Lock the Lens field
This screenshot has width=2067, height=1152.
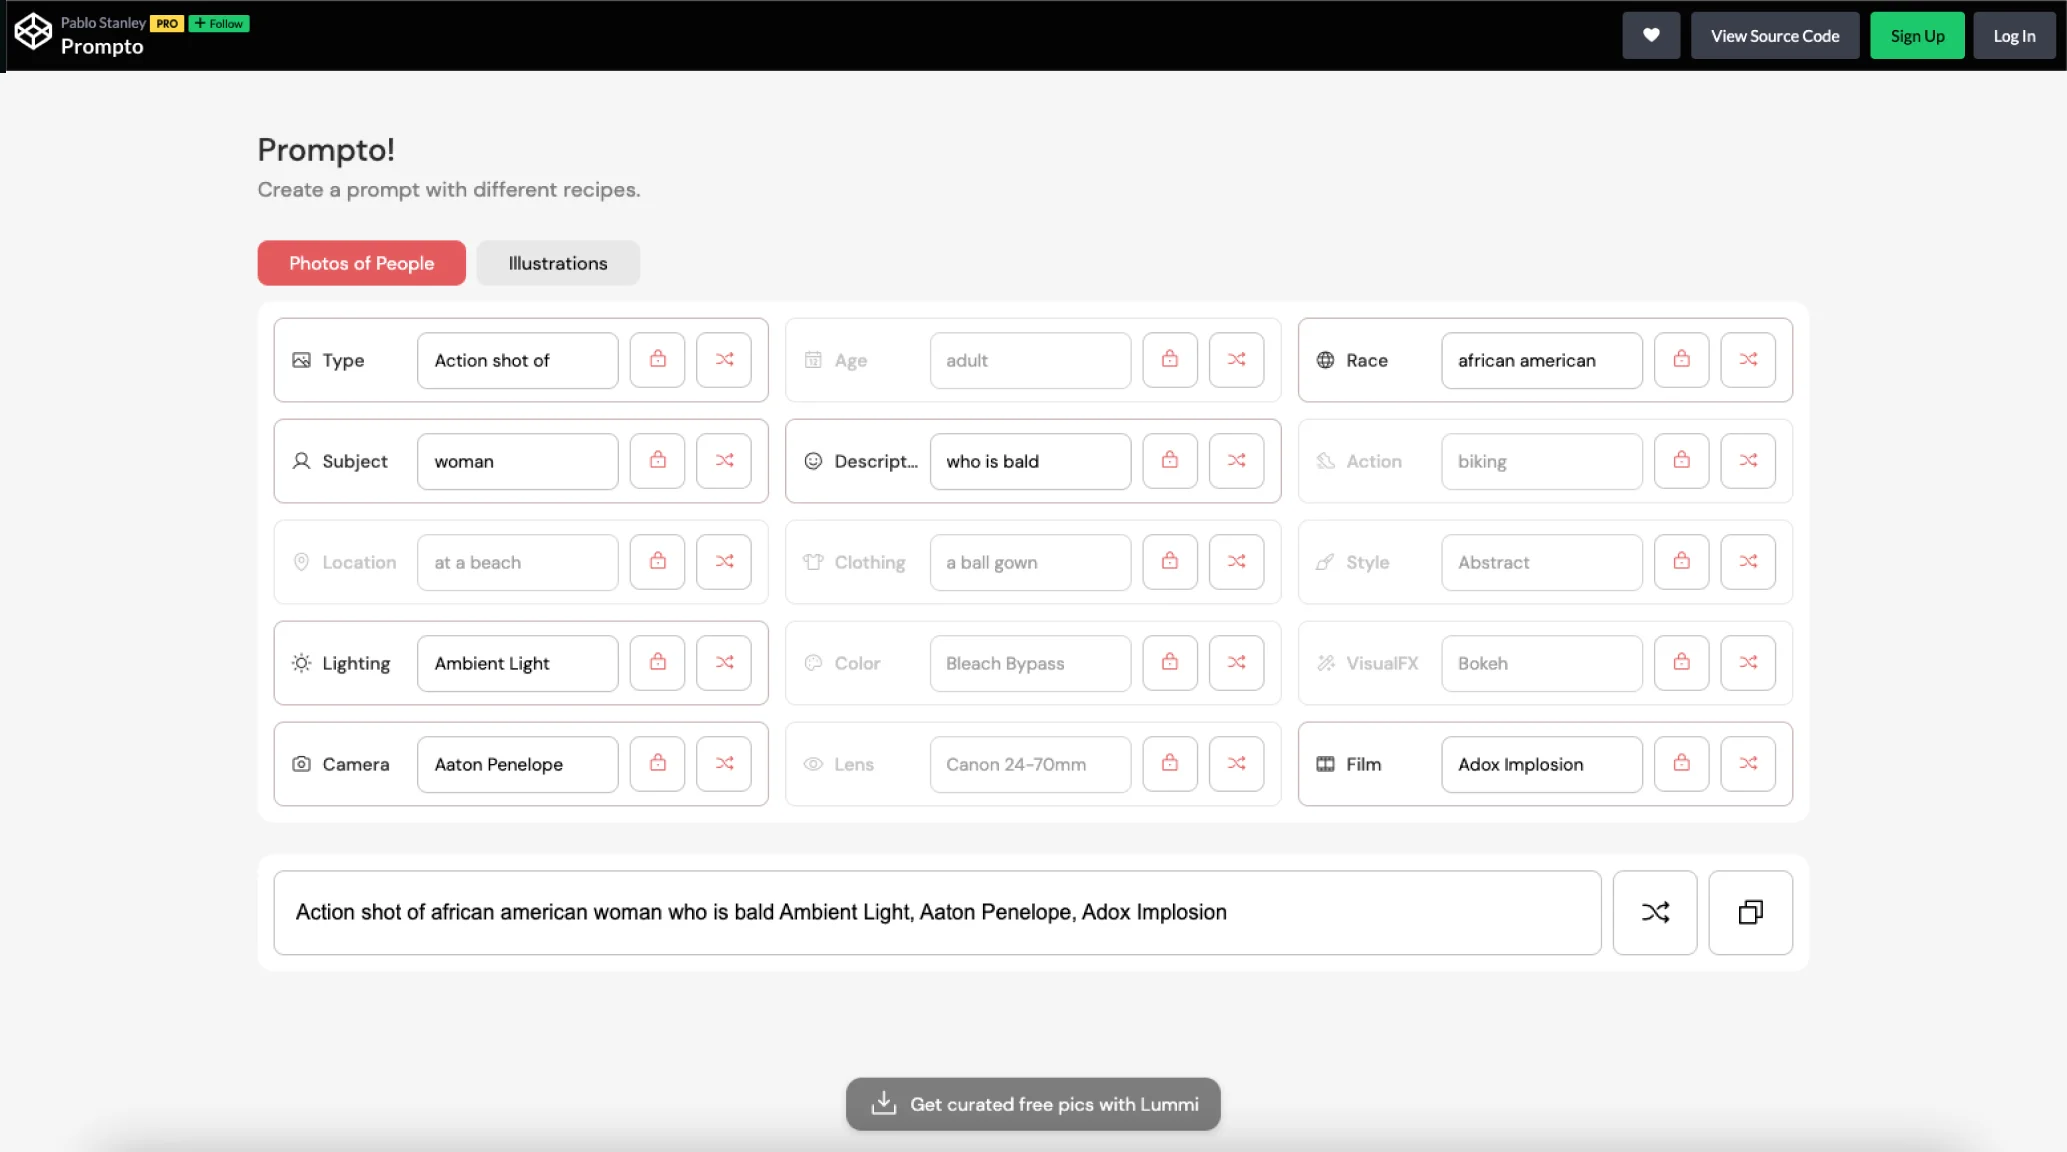(1169, 764)
